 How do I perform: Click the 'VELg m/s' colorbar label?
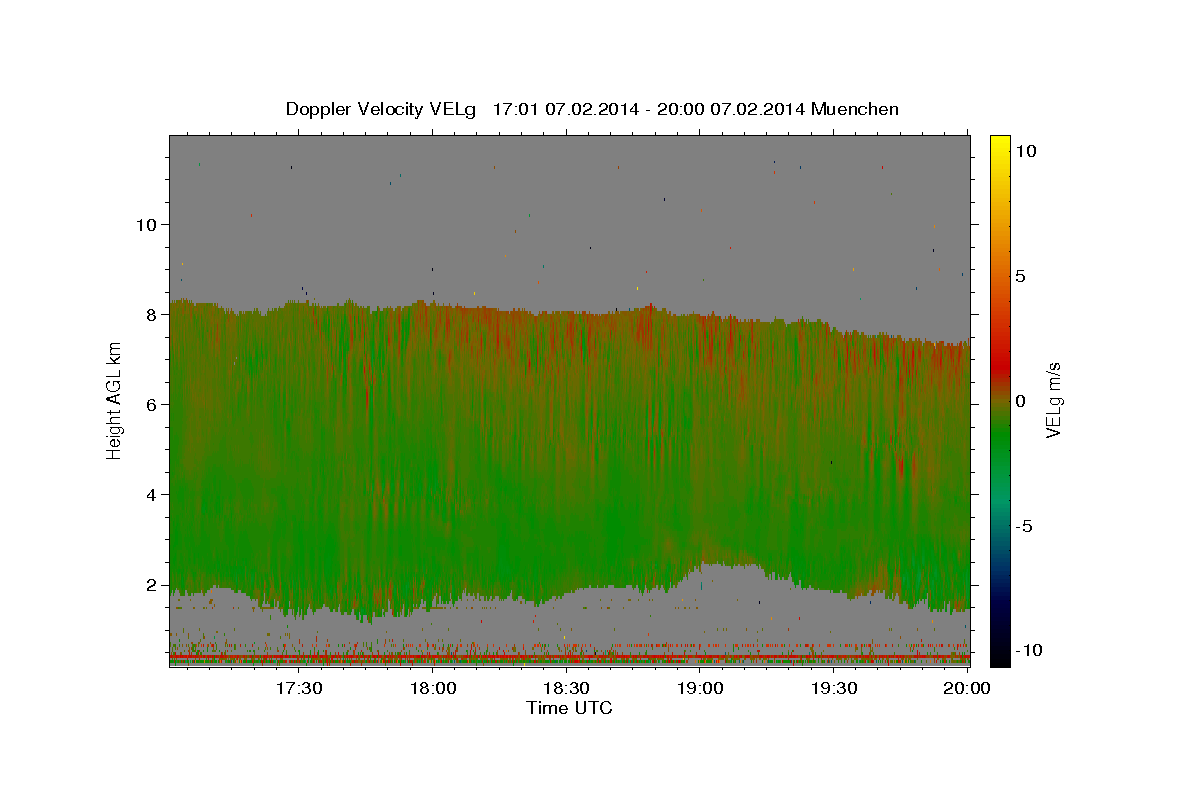click(1053, 400)
